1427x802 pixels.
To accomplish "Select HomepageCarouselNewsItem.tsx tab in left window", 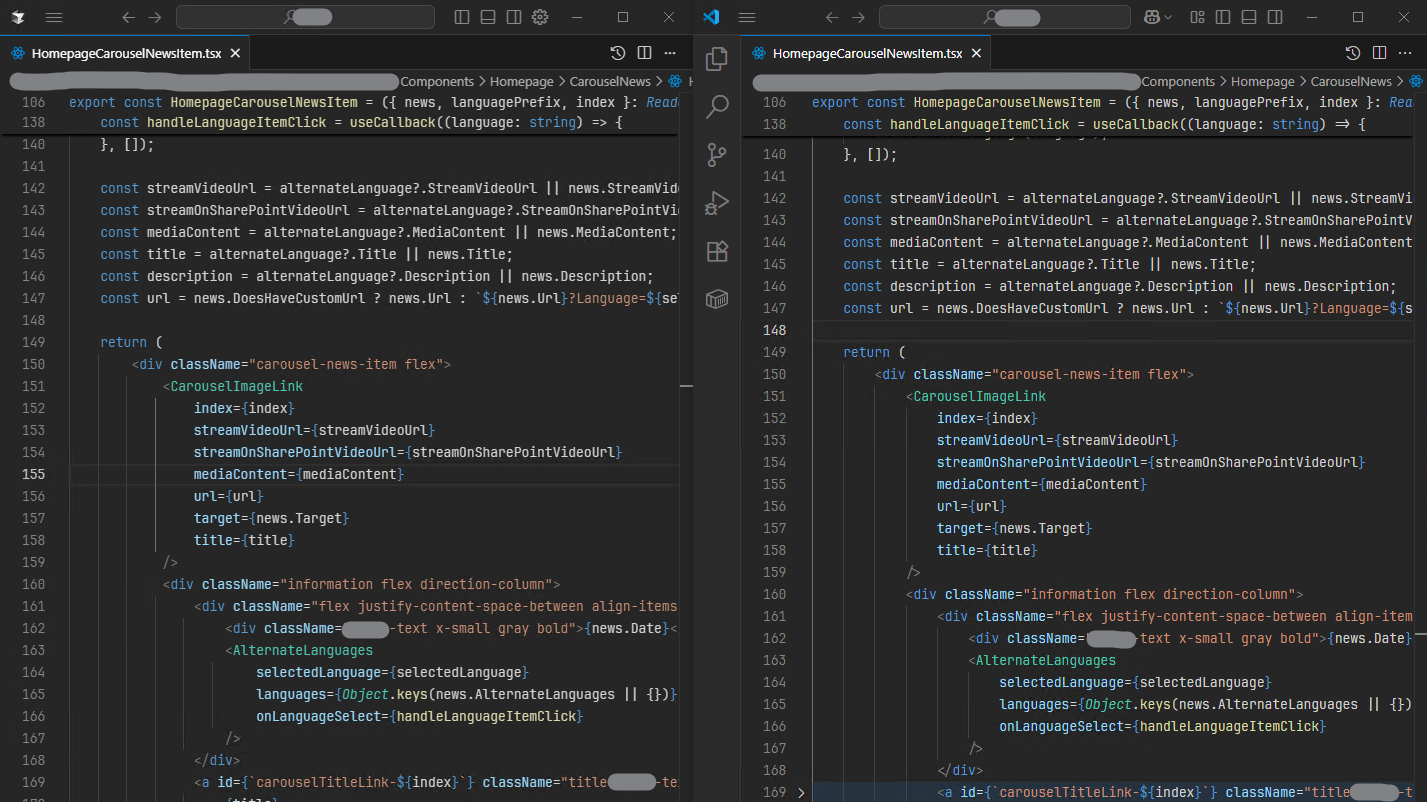I will pos(125,54).
